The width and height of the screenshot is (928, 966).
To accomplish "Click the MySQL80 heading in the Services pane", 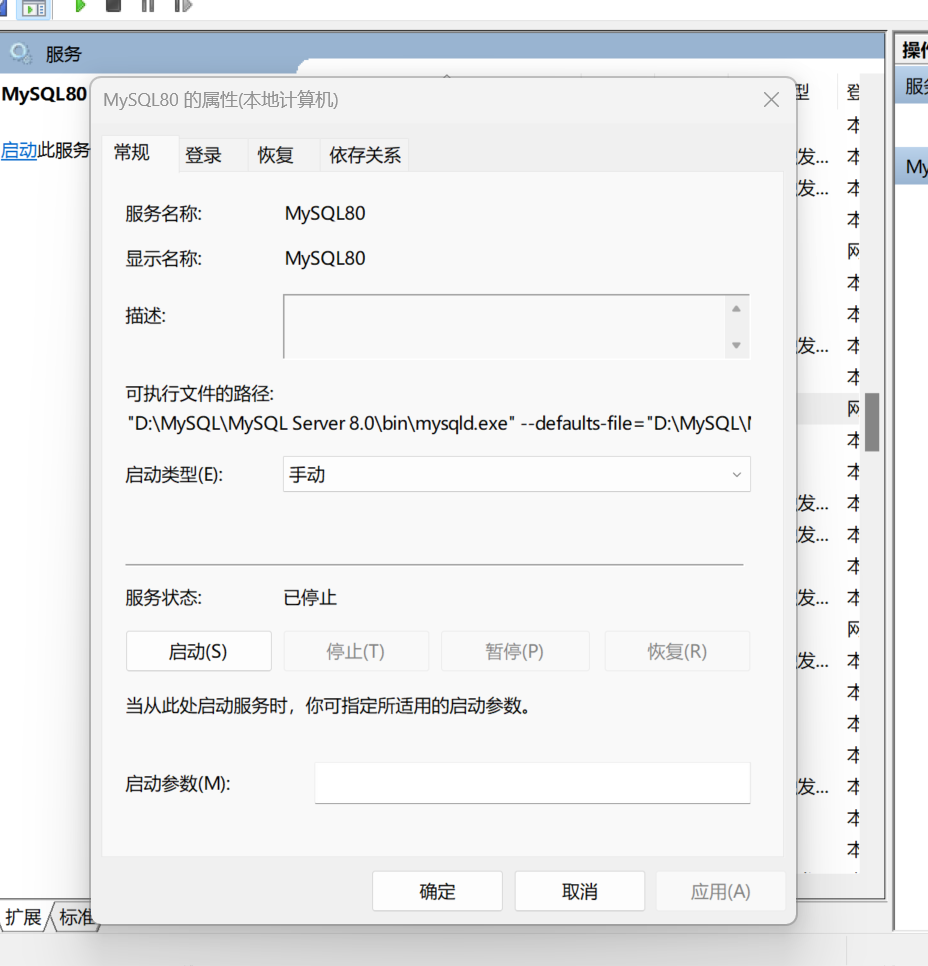I will (44, 94).
